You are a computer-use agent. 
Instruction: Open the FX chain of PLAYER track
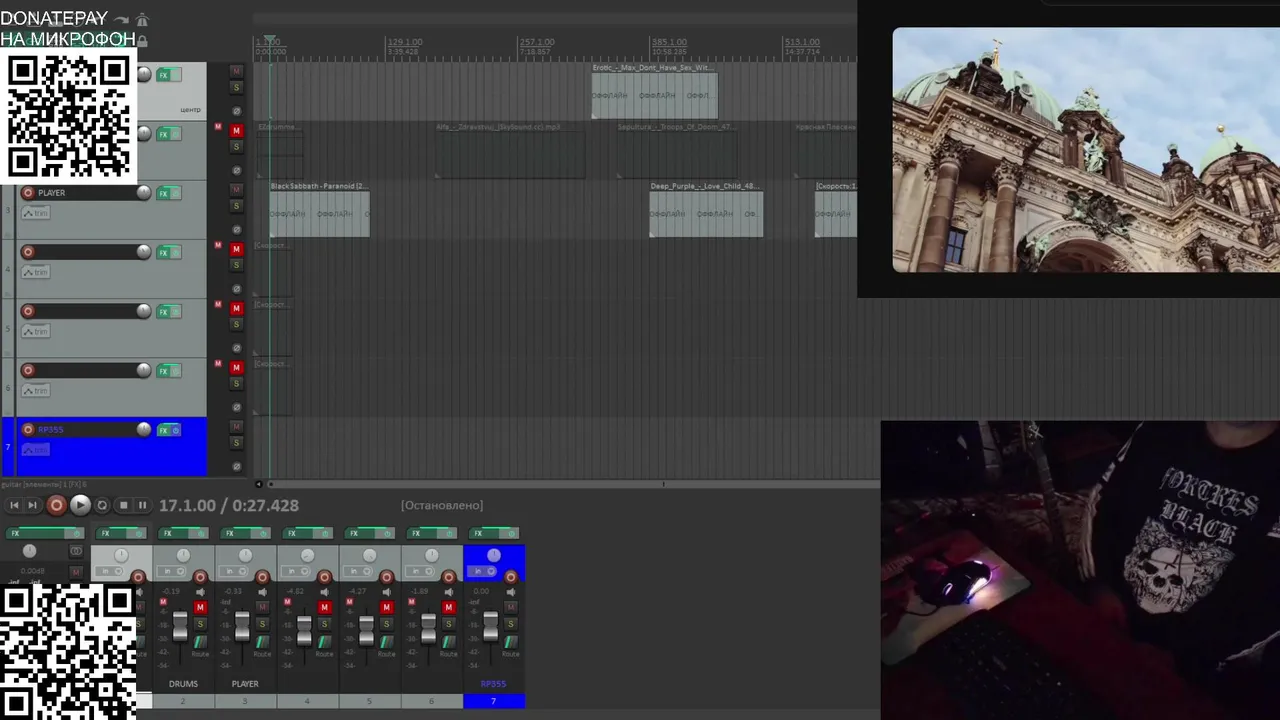[x=164, y=194]
